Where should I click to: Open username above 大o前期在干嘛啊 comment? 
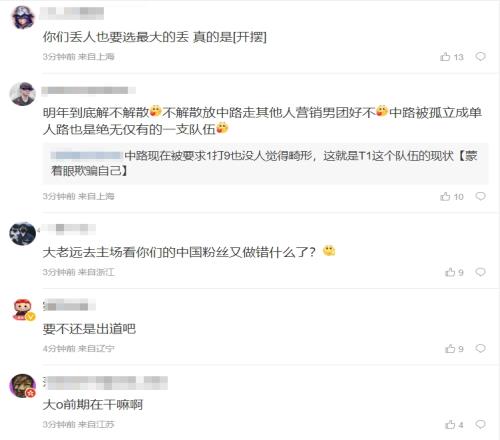[105, 383]
